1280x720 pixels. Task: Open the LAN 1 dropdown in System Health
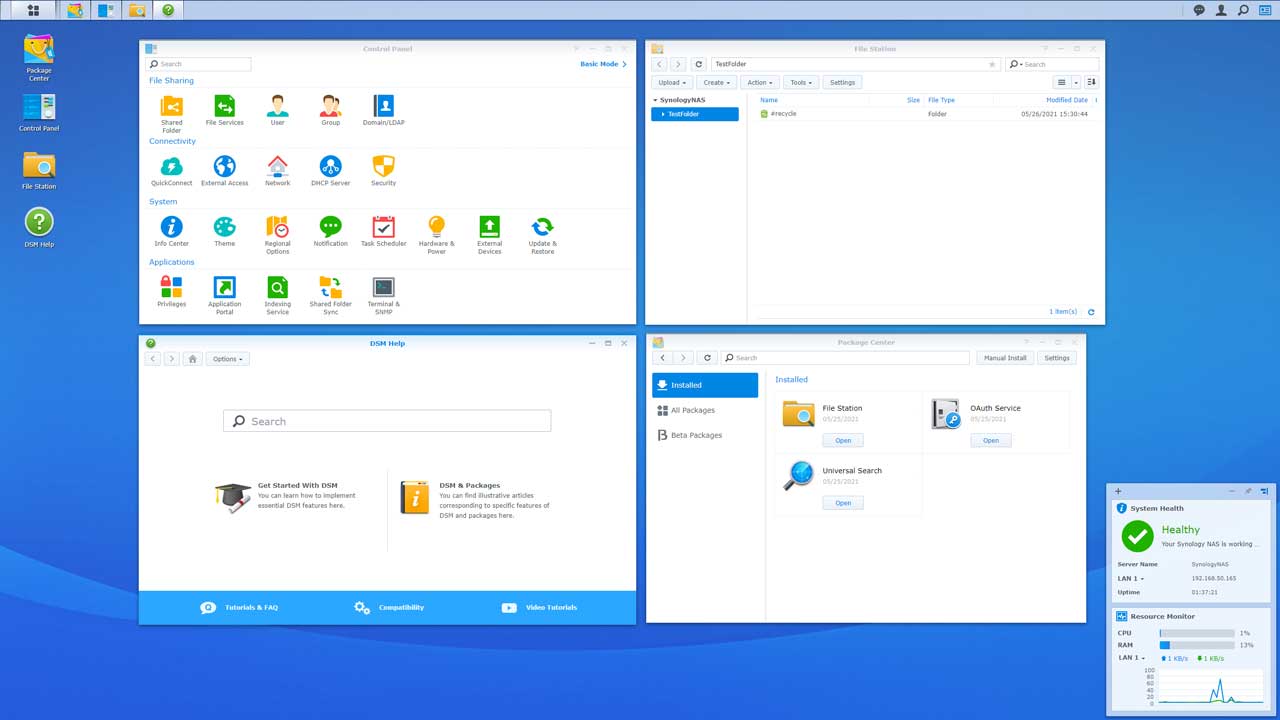[x=1131, y=578]
